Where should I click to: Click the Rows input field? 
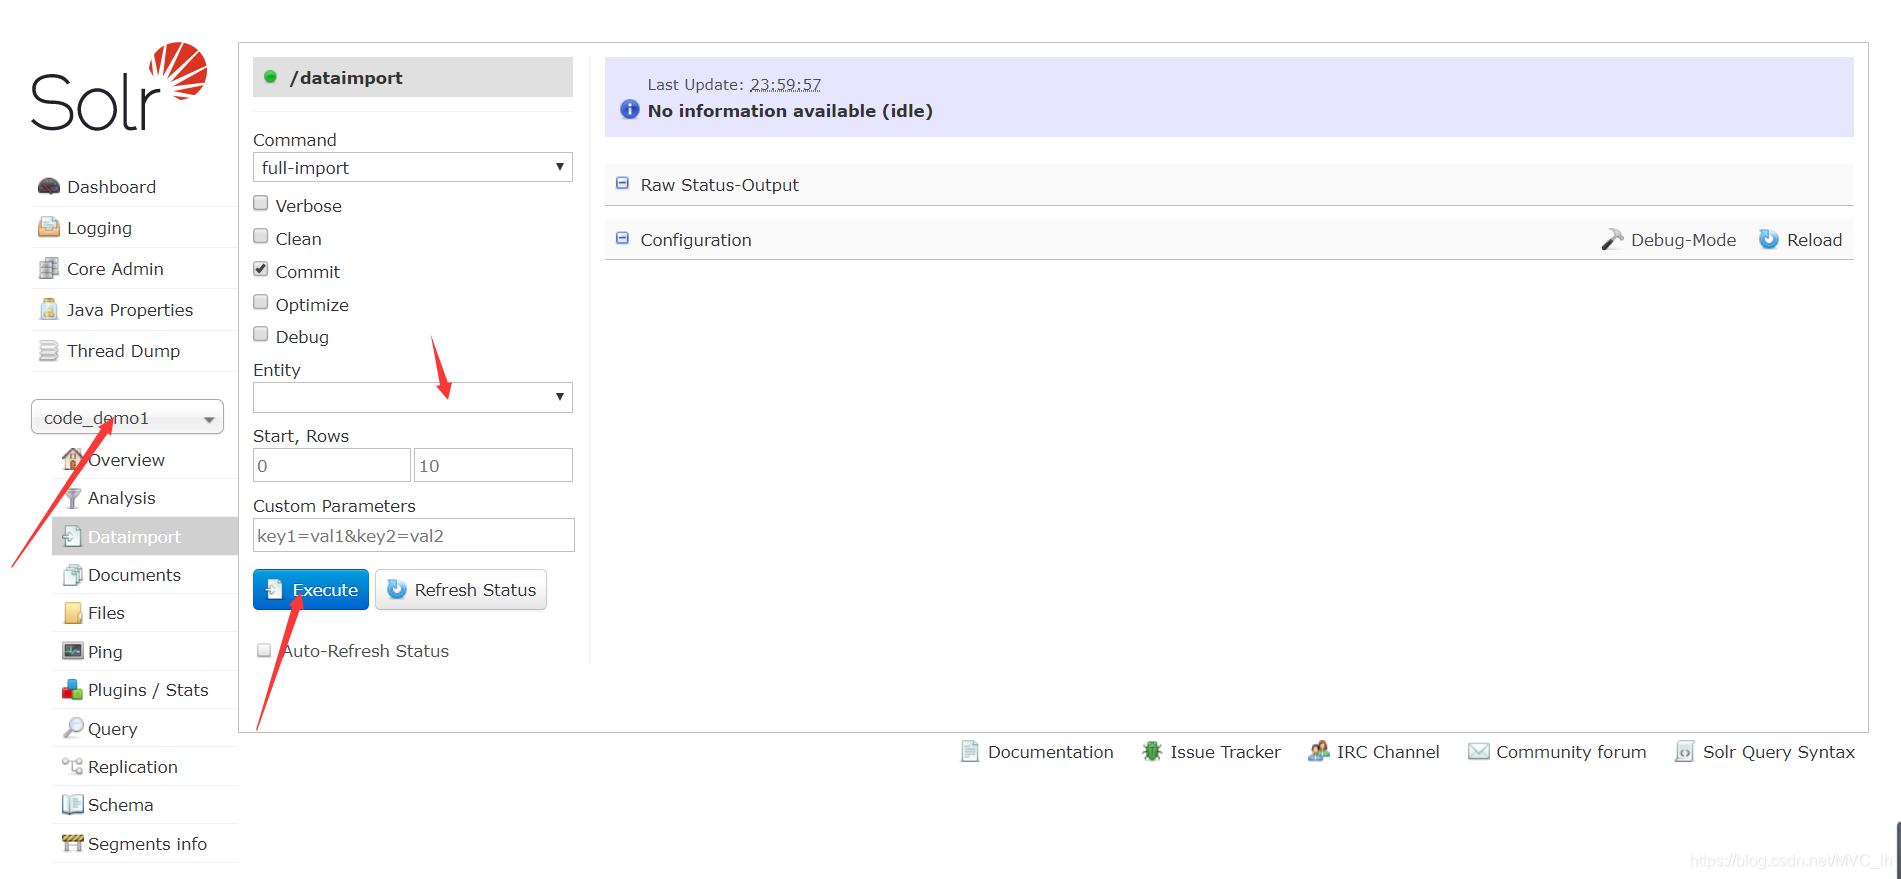tap(493, 465)
